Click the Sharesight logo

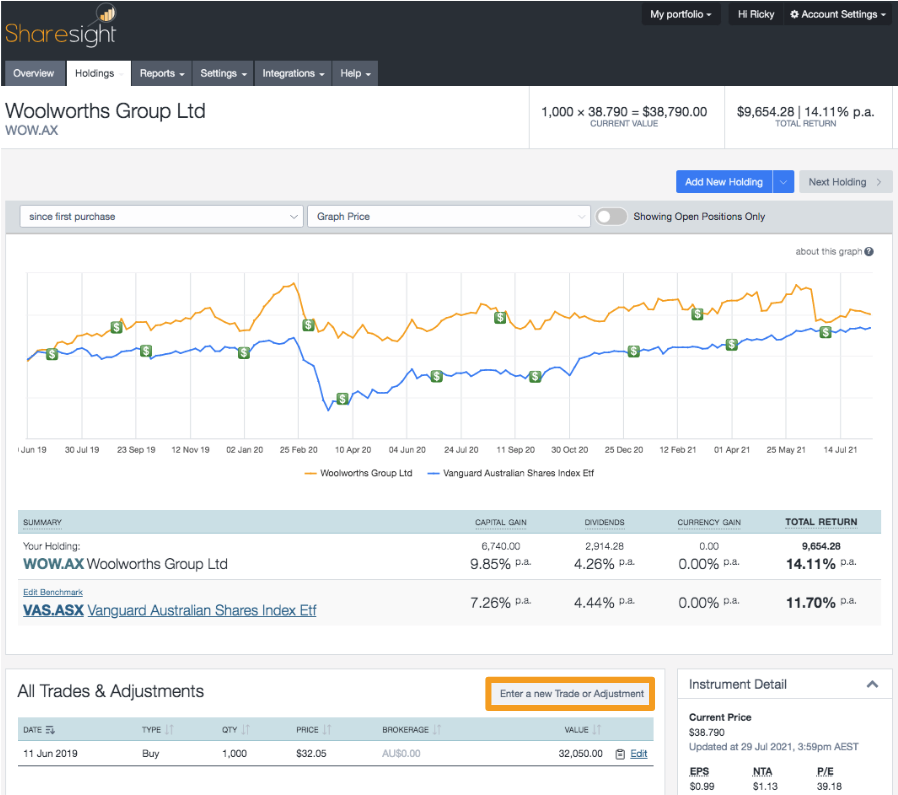click(61, 26)
